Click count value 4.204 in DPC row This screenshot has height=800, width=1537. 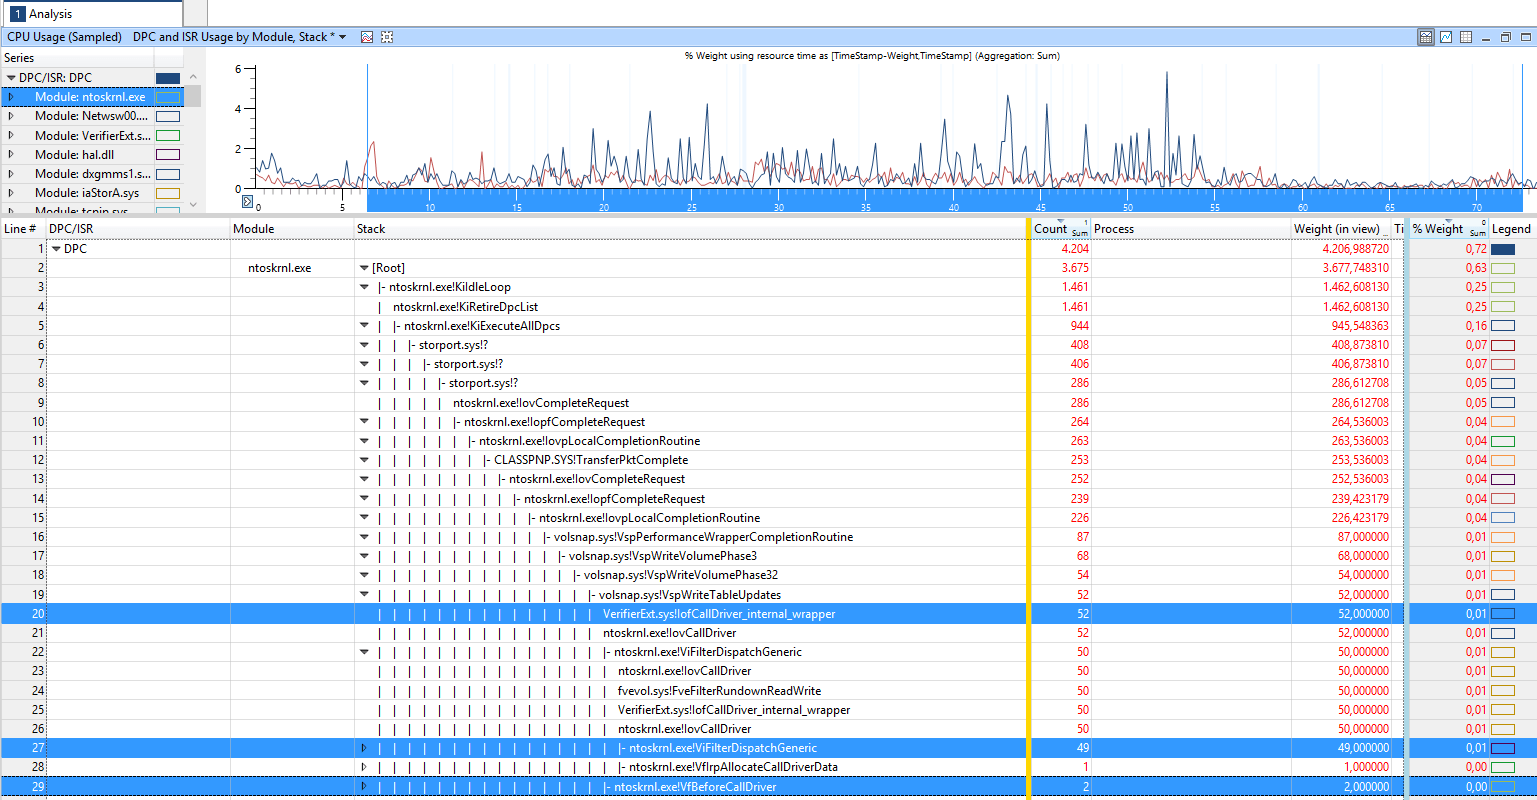click(1075, 249)
